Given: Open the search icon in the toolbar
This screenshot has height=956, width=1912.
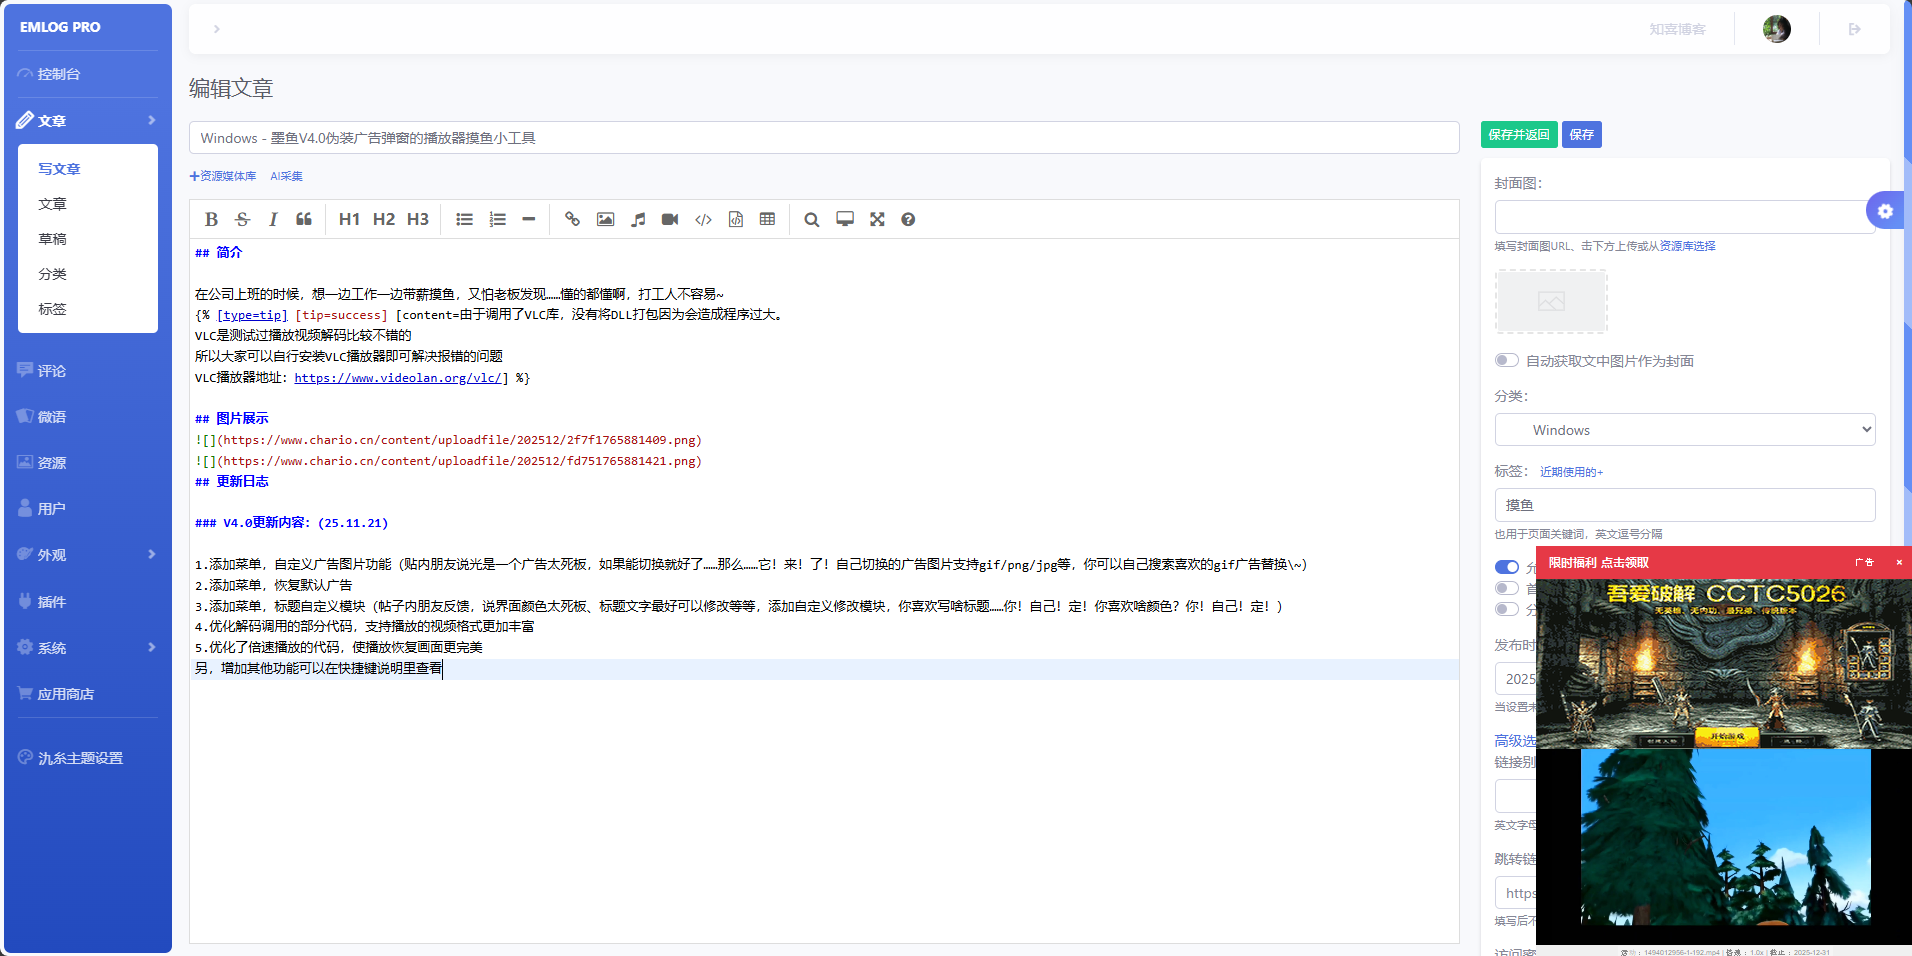Looking at the screenshot, I should coord(811,219).
